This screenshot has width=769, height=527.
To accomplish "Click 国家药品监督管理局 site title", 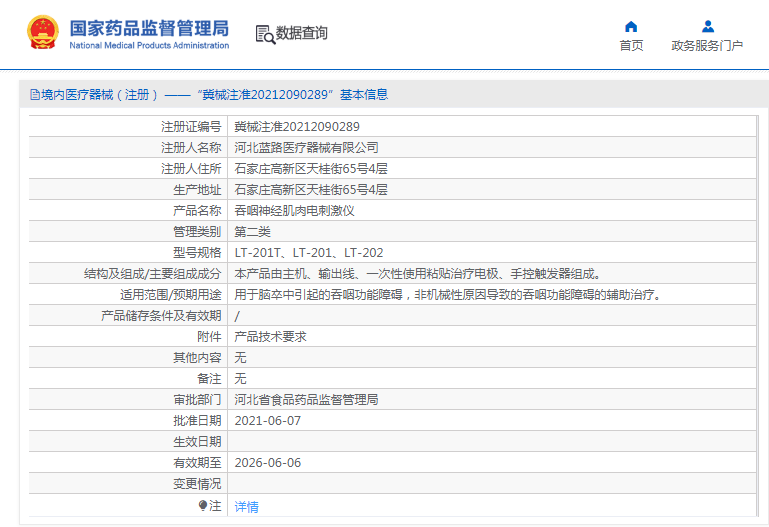I will pos(149,28).
